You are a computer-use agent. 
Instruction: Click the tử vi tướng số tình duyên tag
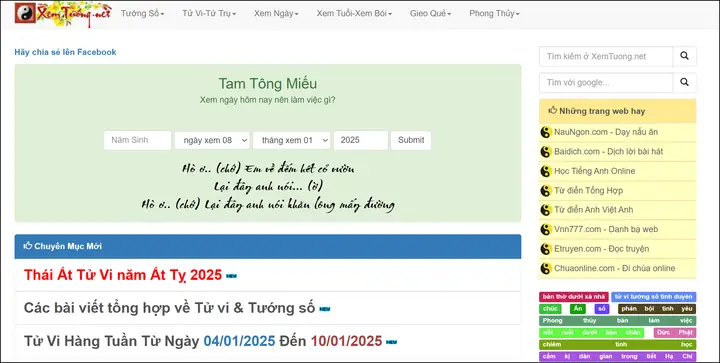coord(653,297)
